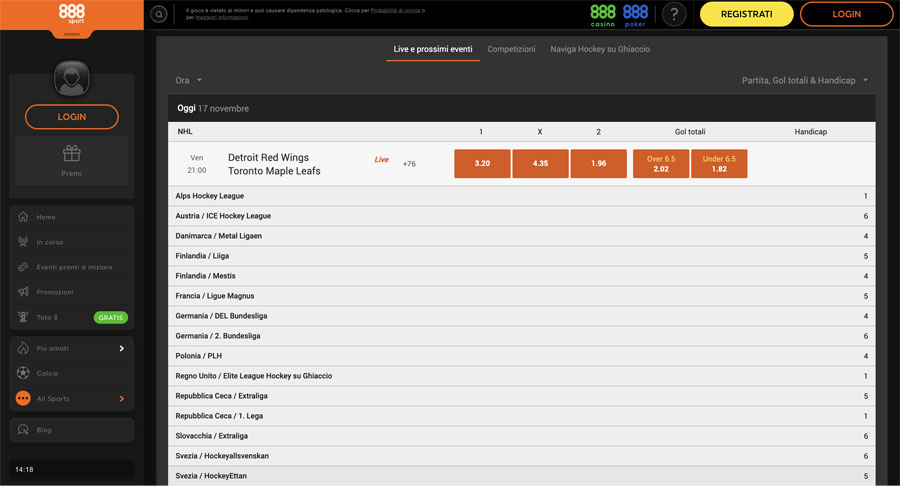Open Naviga Hockey su Ghiaccio tab
This screenshot has width=900, height=486.
600,49
